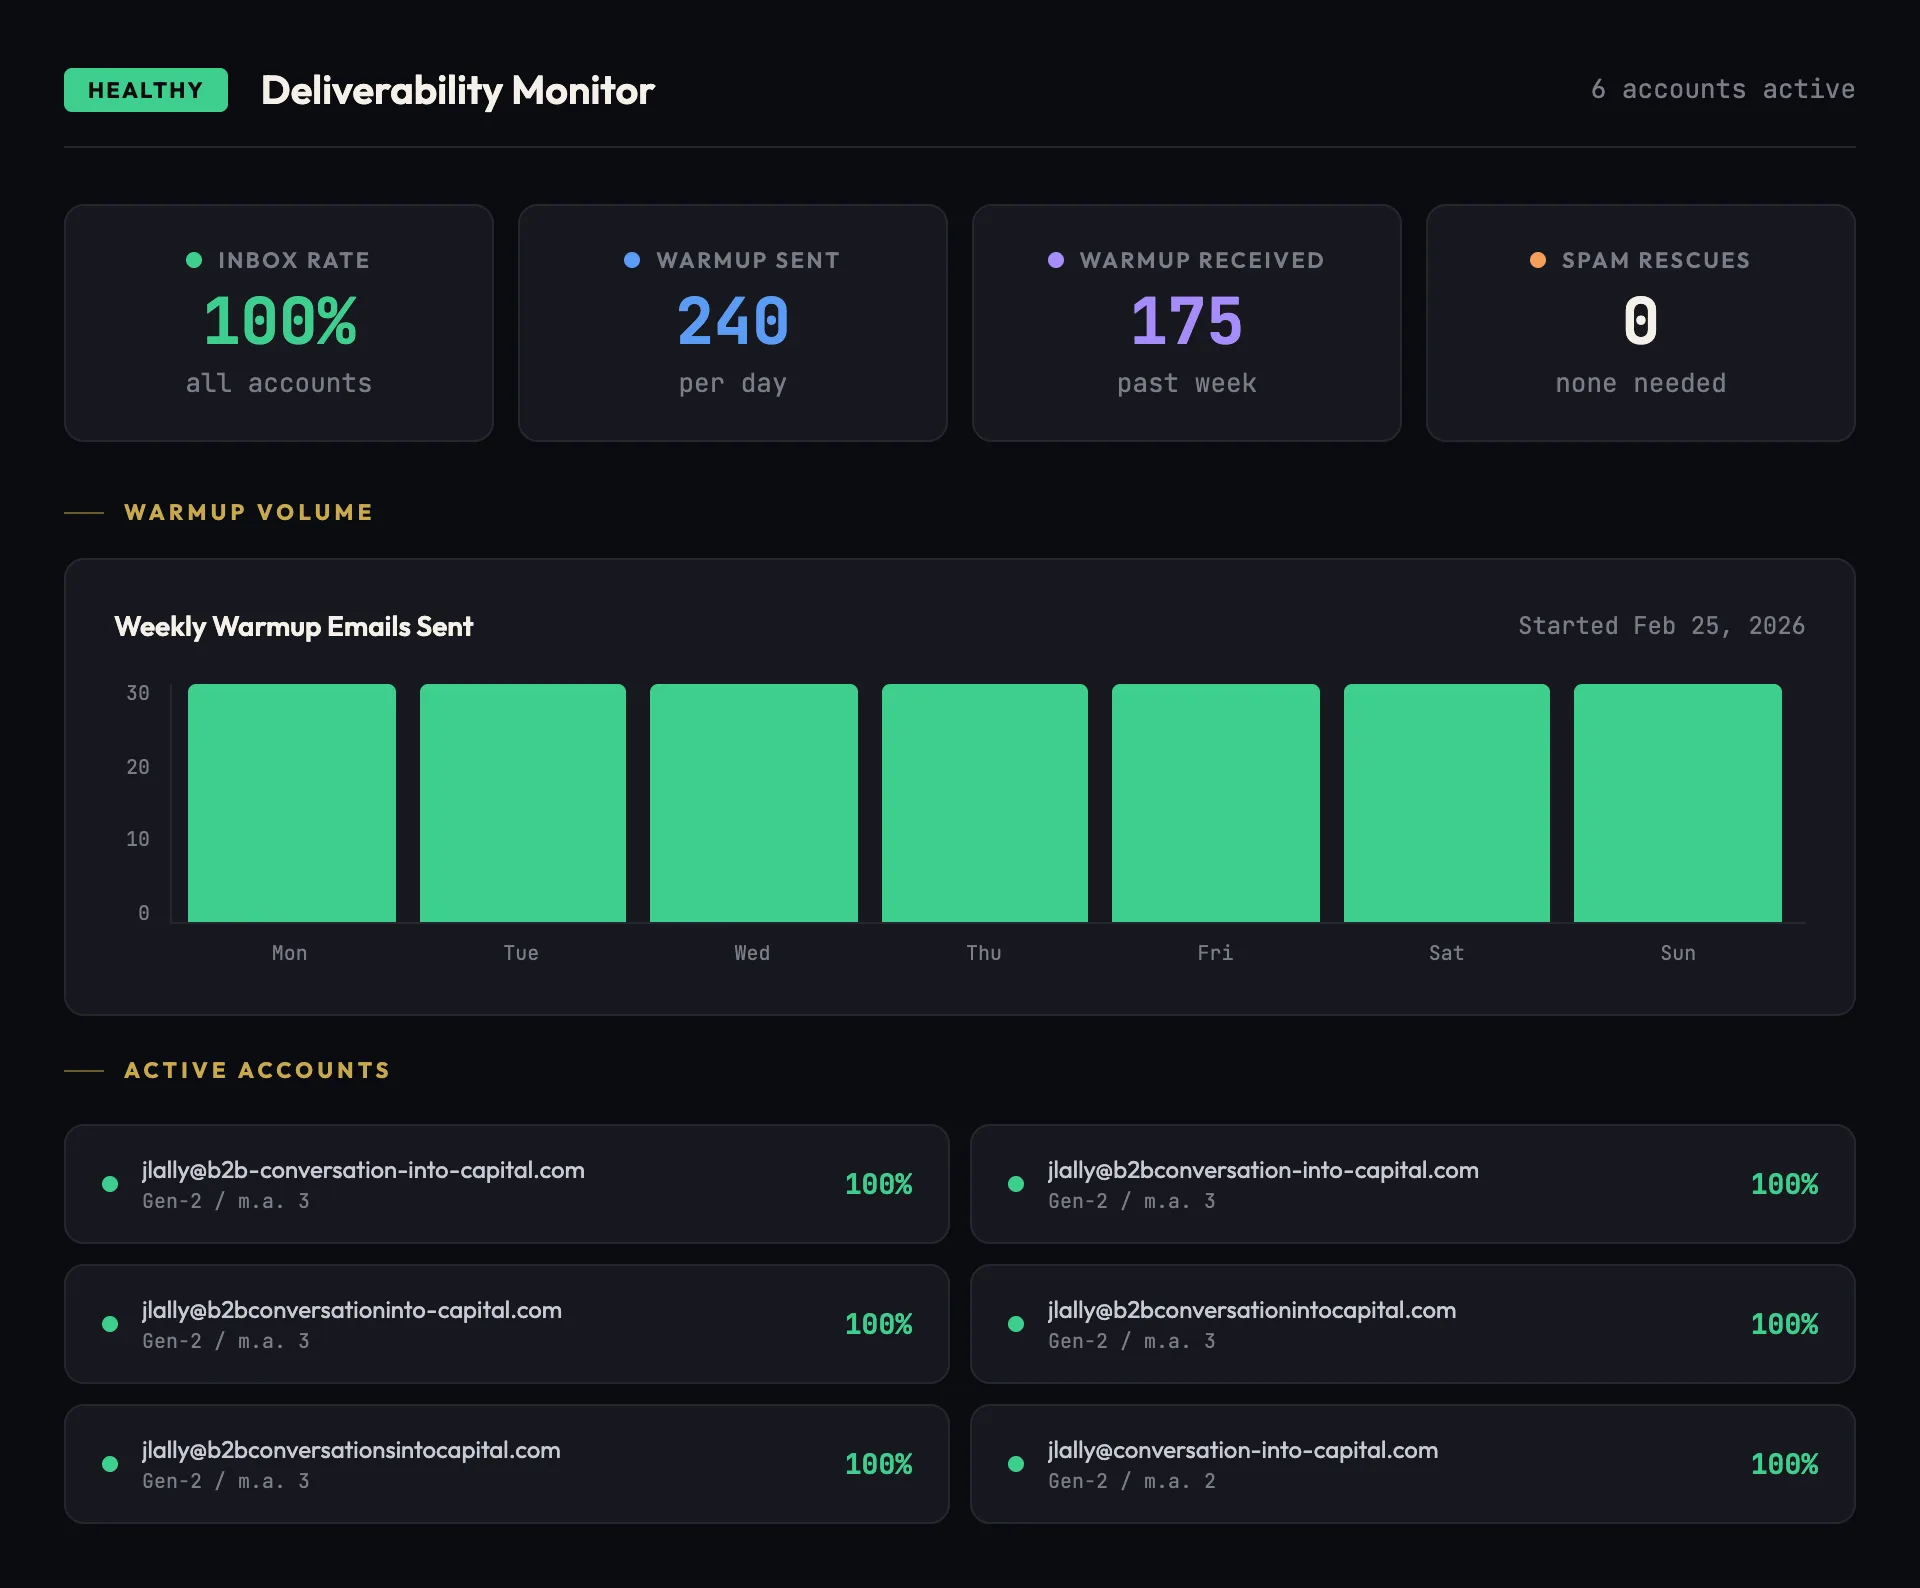1920x1588 pixels.
Task: Click the Weekly Warmup Emails Sent heading
Action: click(x=294, y=627)
